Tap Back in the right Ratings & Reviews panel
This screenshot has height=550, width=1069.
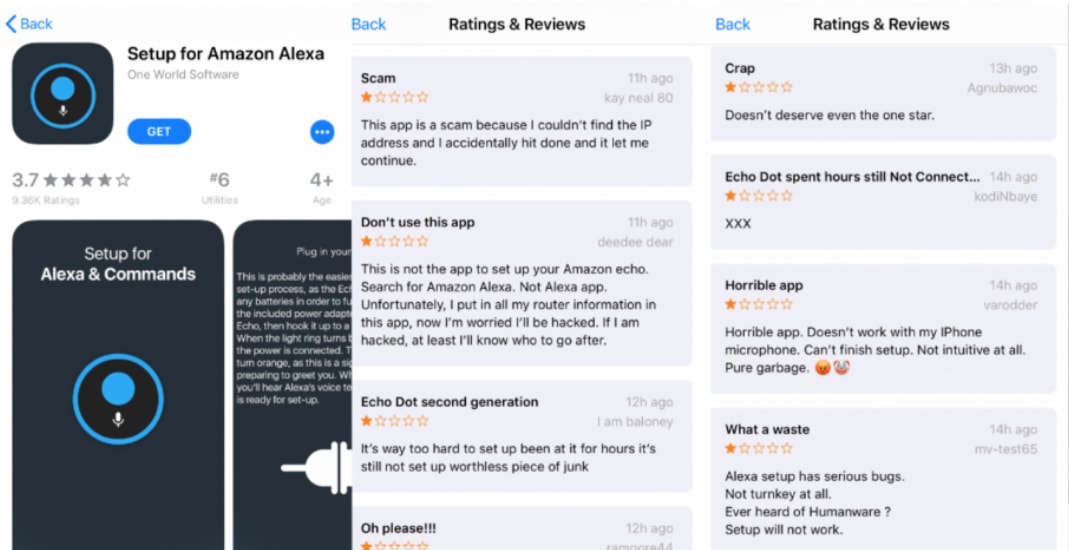733,25
